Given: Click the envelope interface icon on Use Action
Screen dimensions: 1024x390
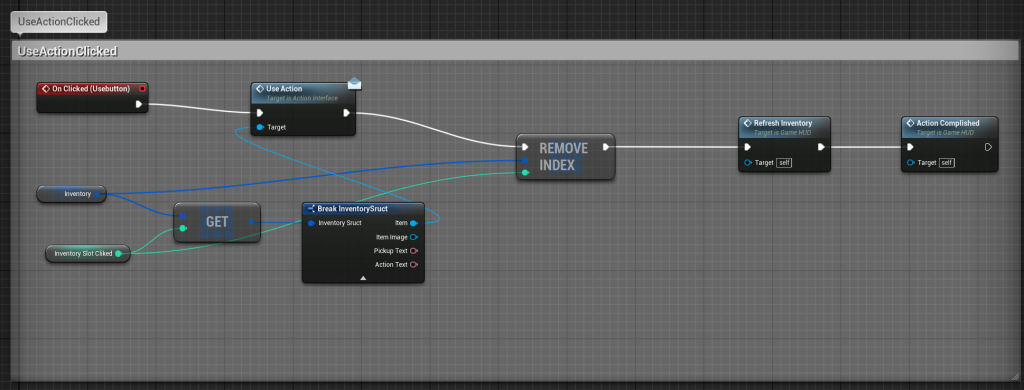Looking at the screenshot, I should pyautogui.click(x=354, y=84).
